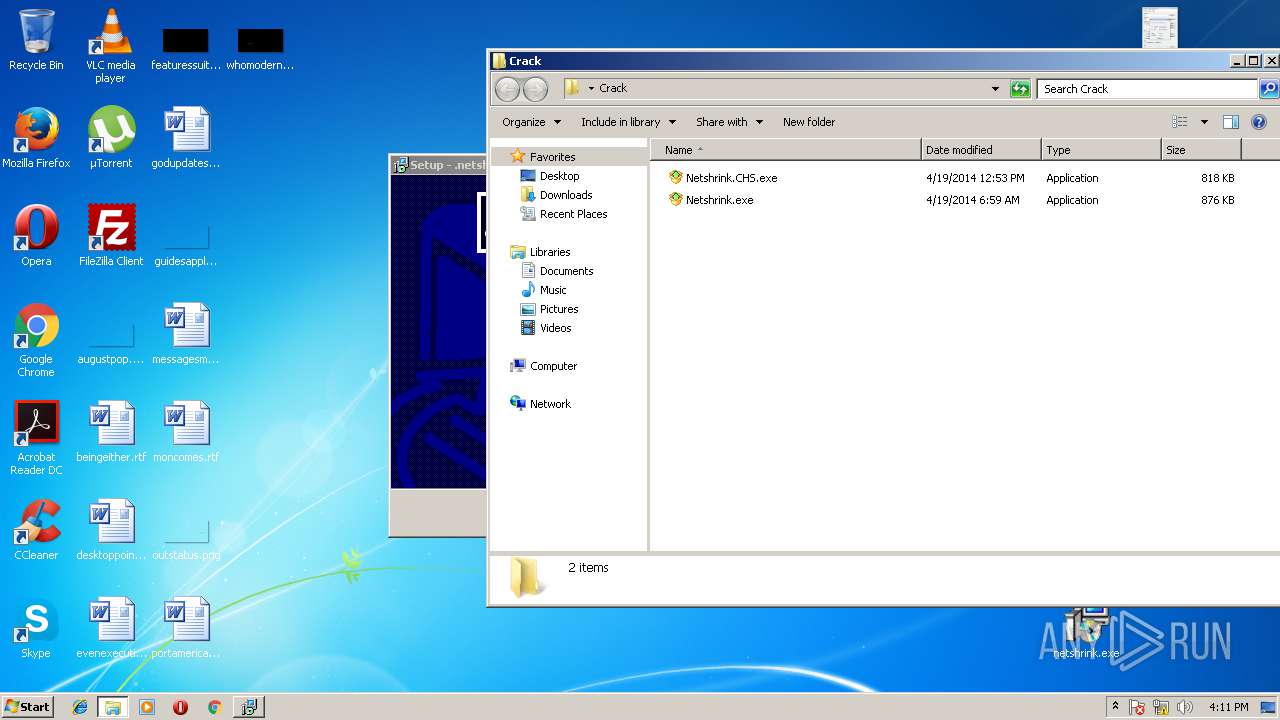Select messagesm document on desktop
Viewport: 1280px width, 720px height.
click(185, 334)
